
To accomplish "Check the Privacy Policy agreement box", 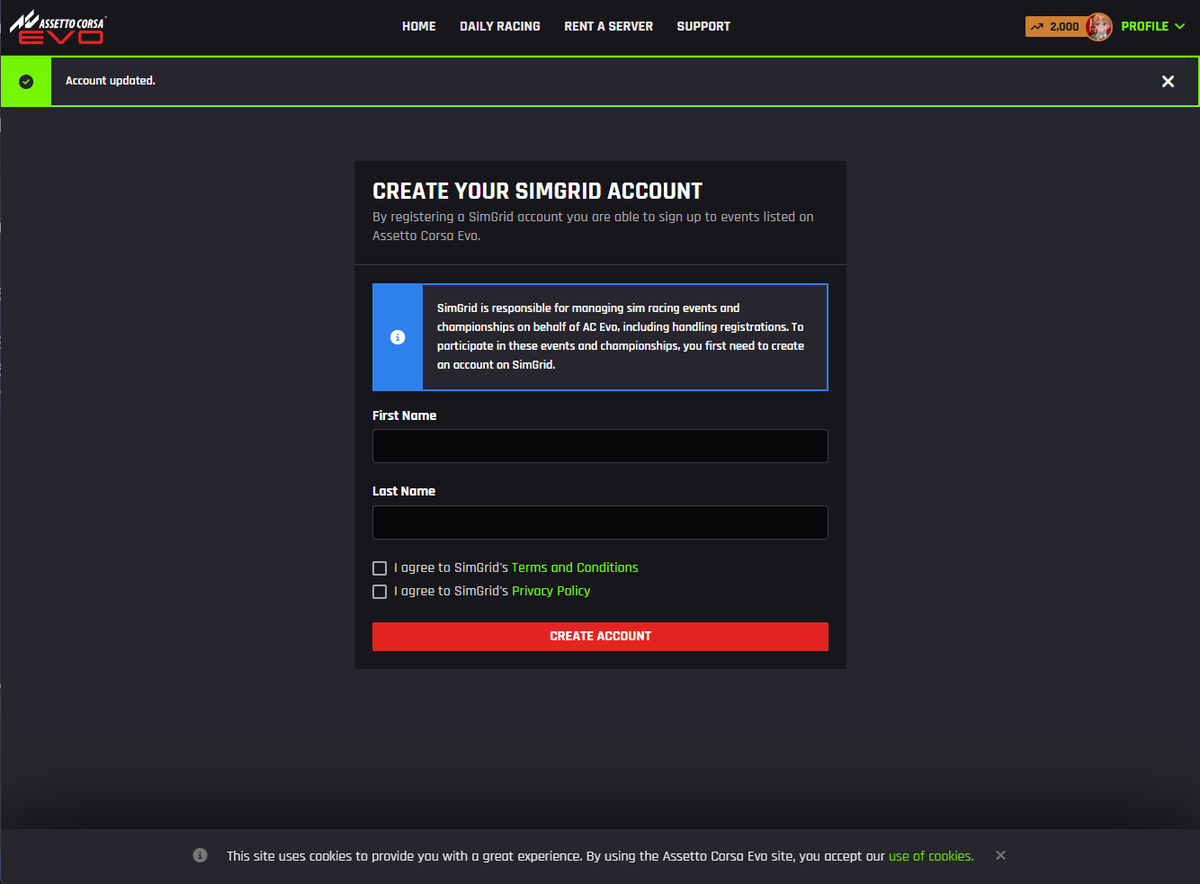I will tap(380, 592).
